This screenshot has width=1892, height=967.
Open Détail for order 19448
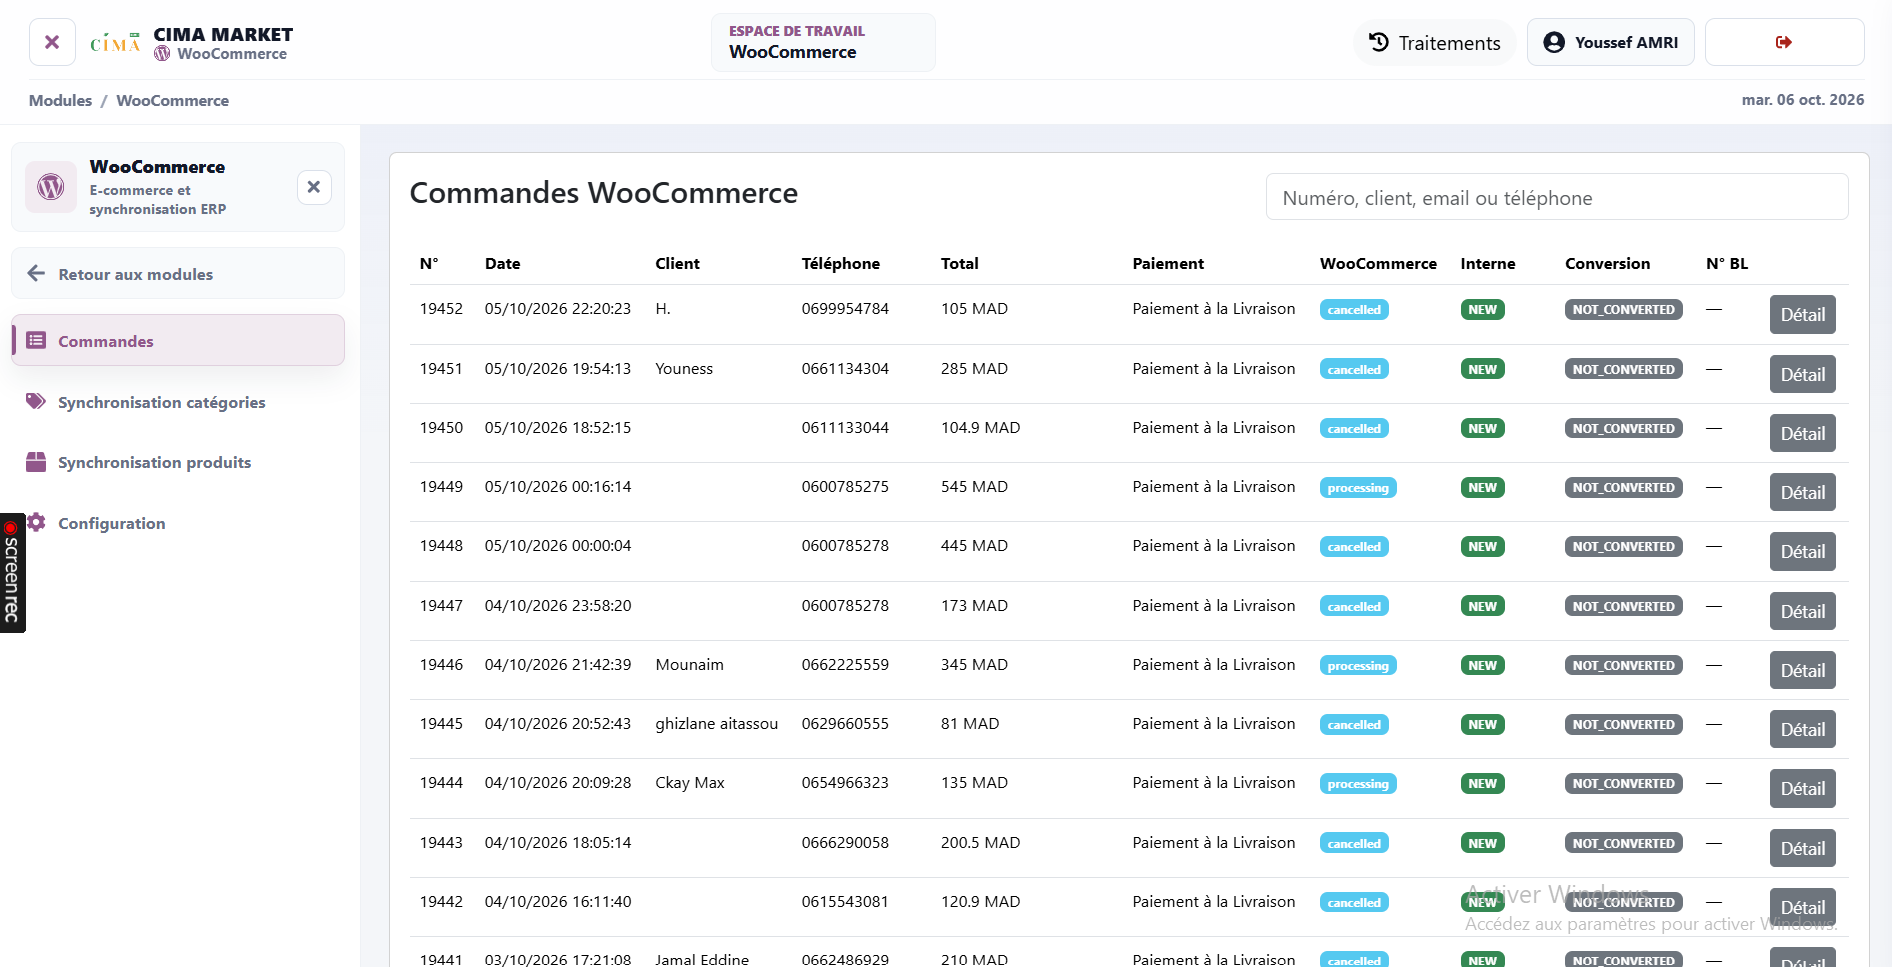pyautogui.click(x=1802, y=551)
